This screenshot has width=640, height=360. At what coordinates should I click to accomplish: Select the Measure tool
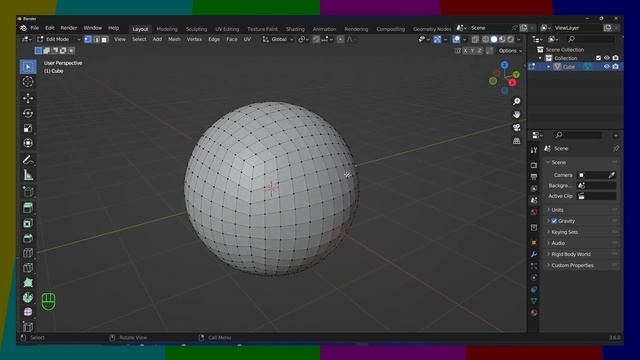click(28, 175)
